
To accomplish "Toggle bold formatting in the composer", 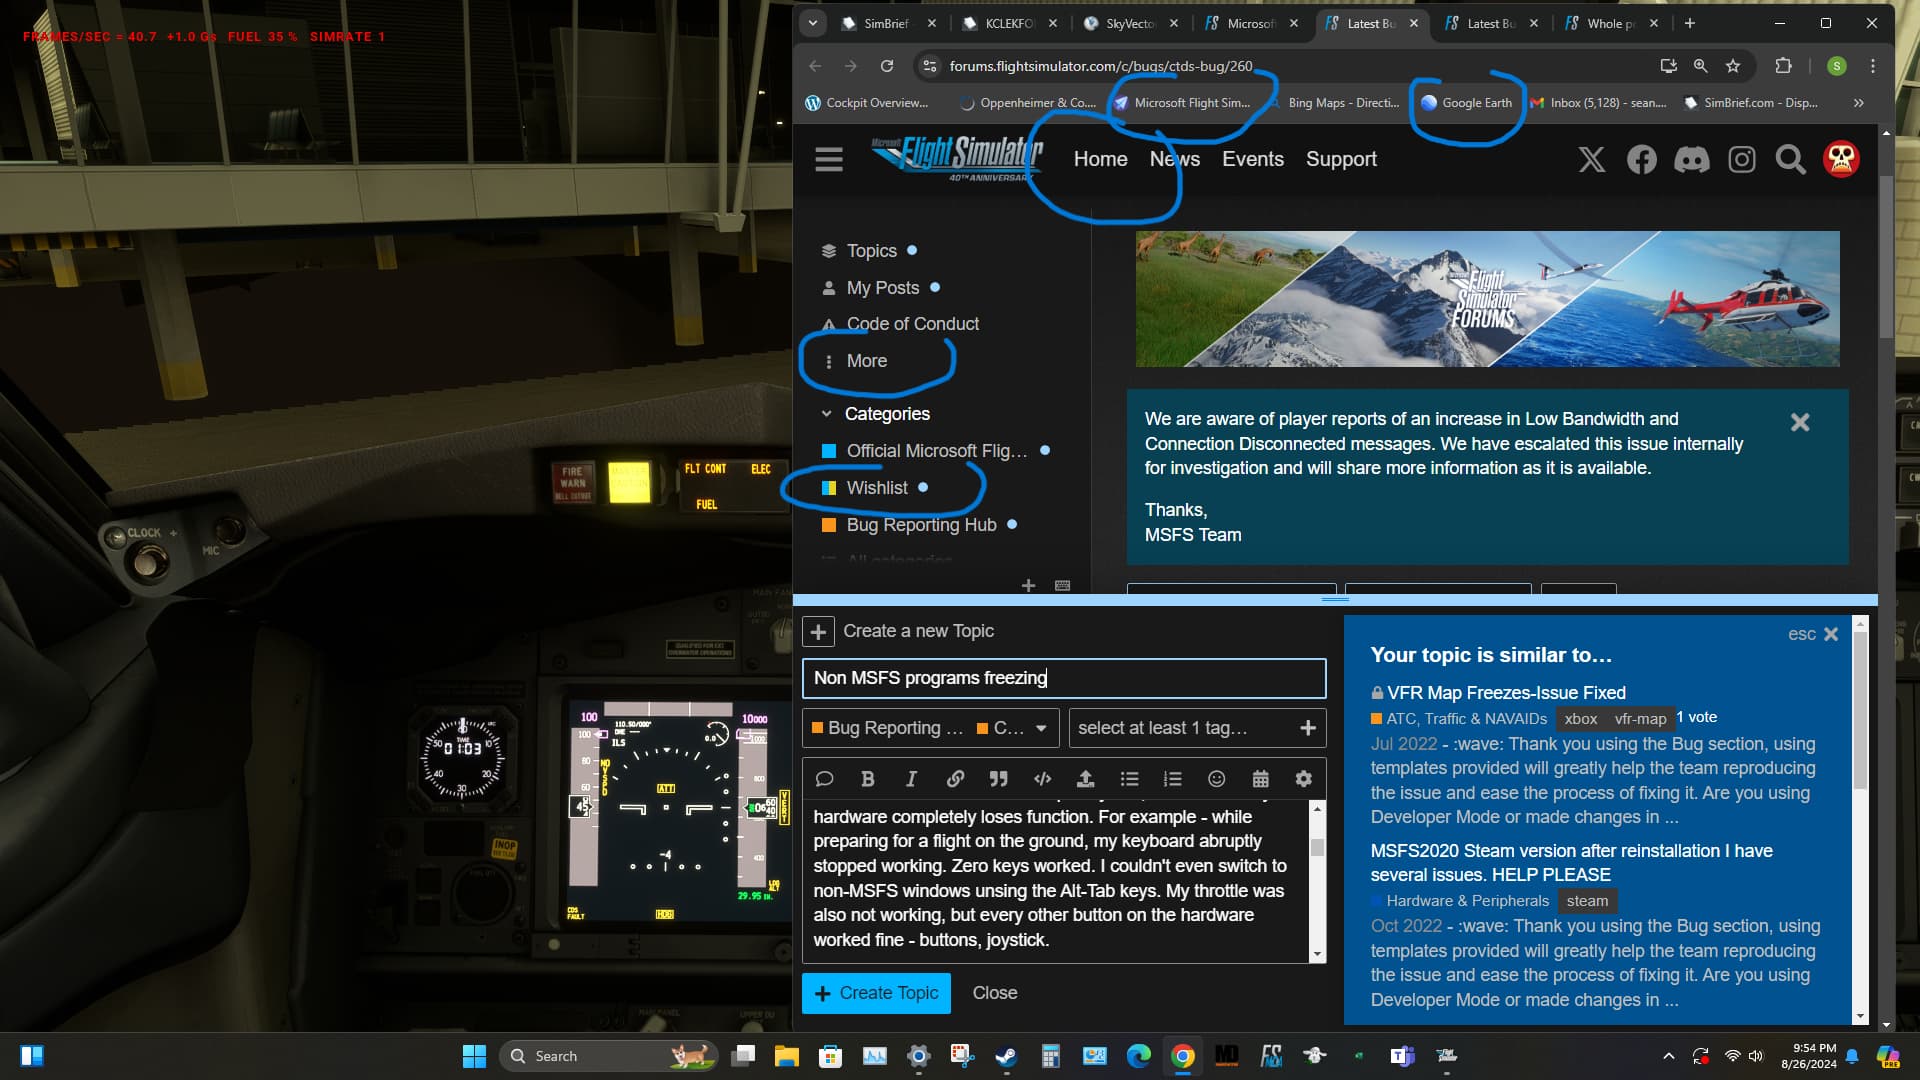I will (867, 779).
